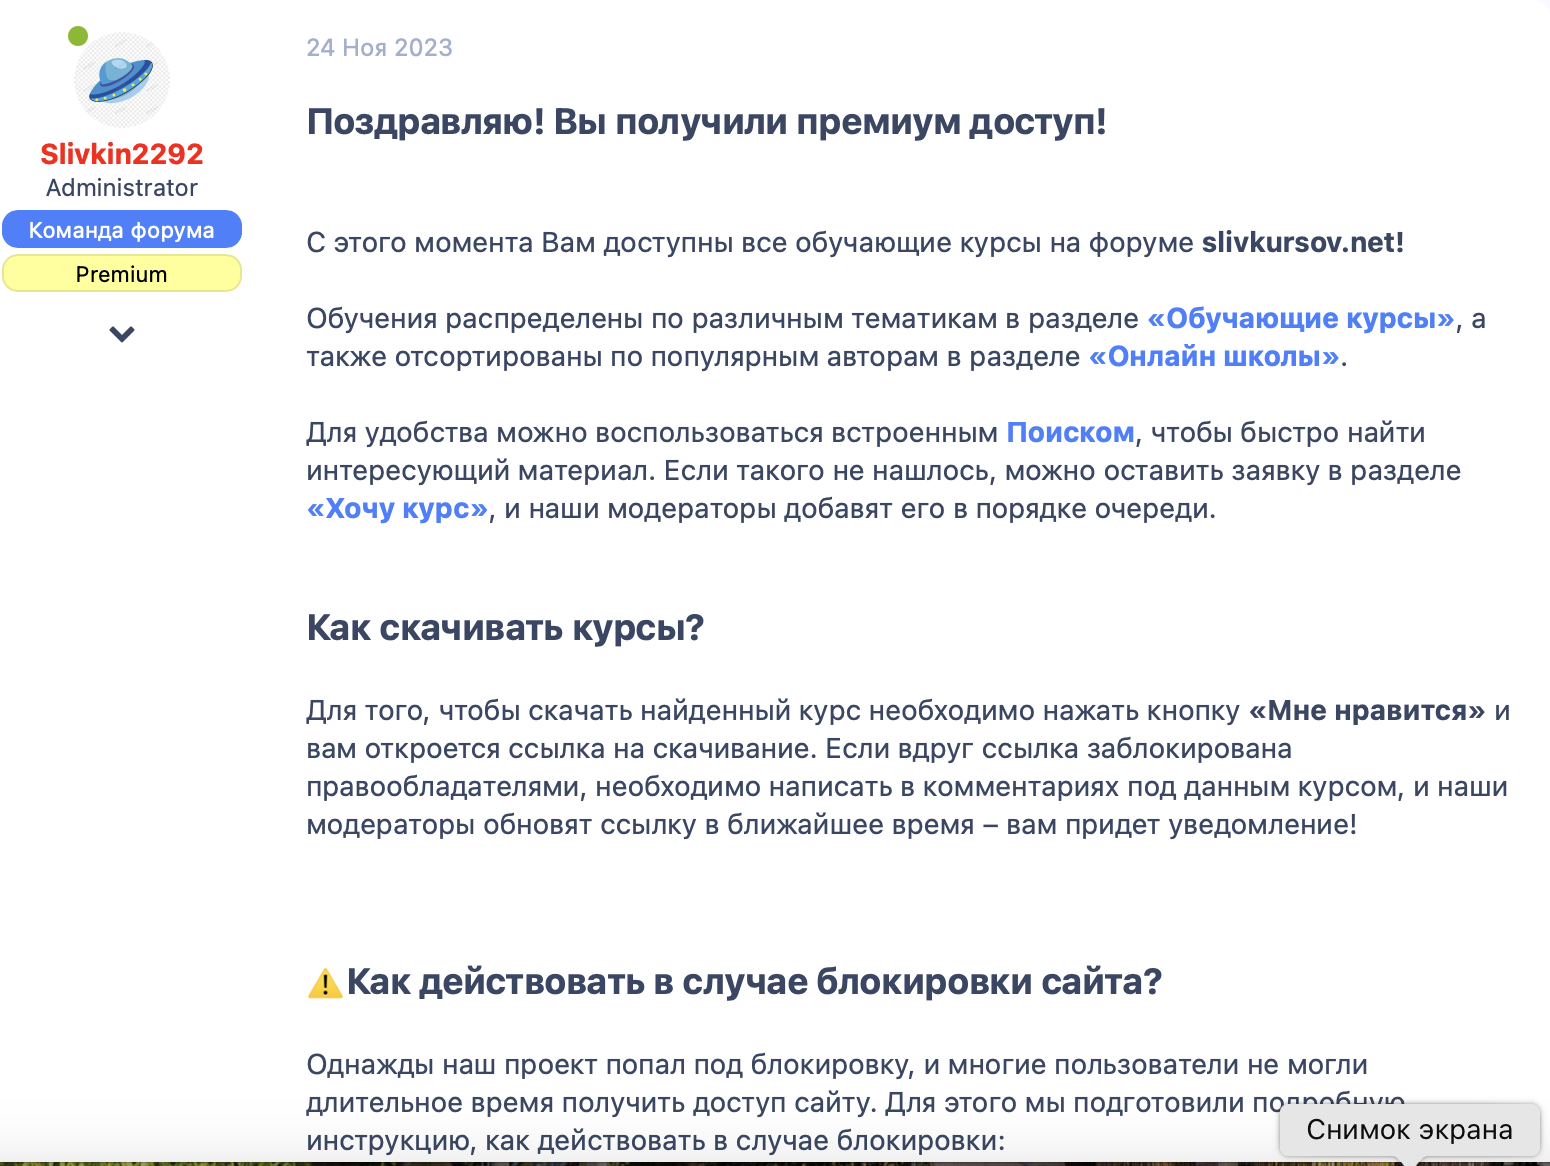The image size is (1550, 1166).
Task: Click the Administrator title under the username
Action: [x=122, y=188]
